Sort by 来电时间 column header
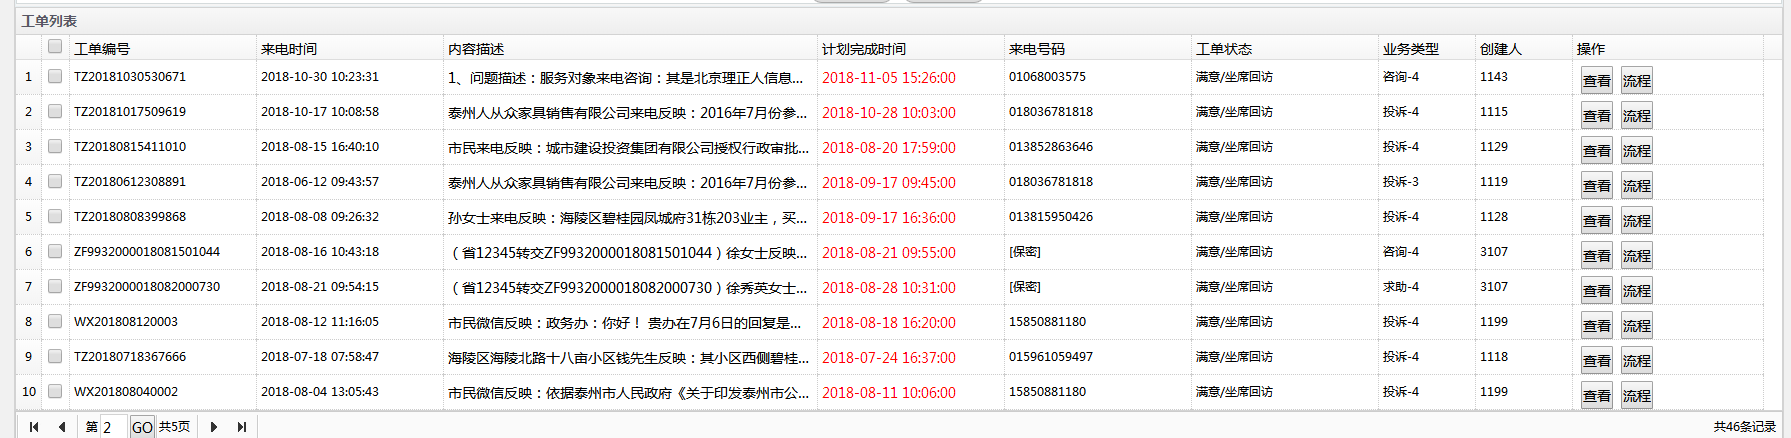 (289, 49)
